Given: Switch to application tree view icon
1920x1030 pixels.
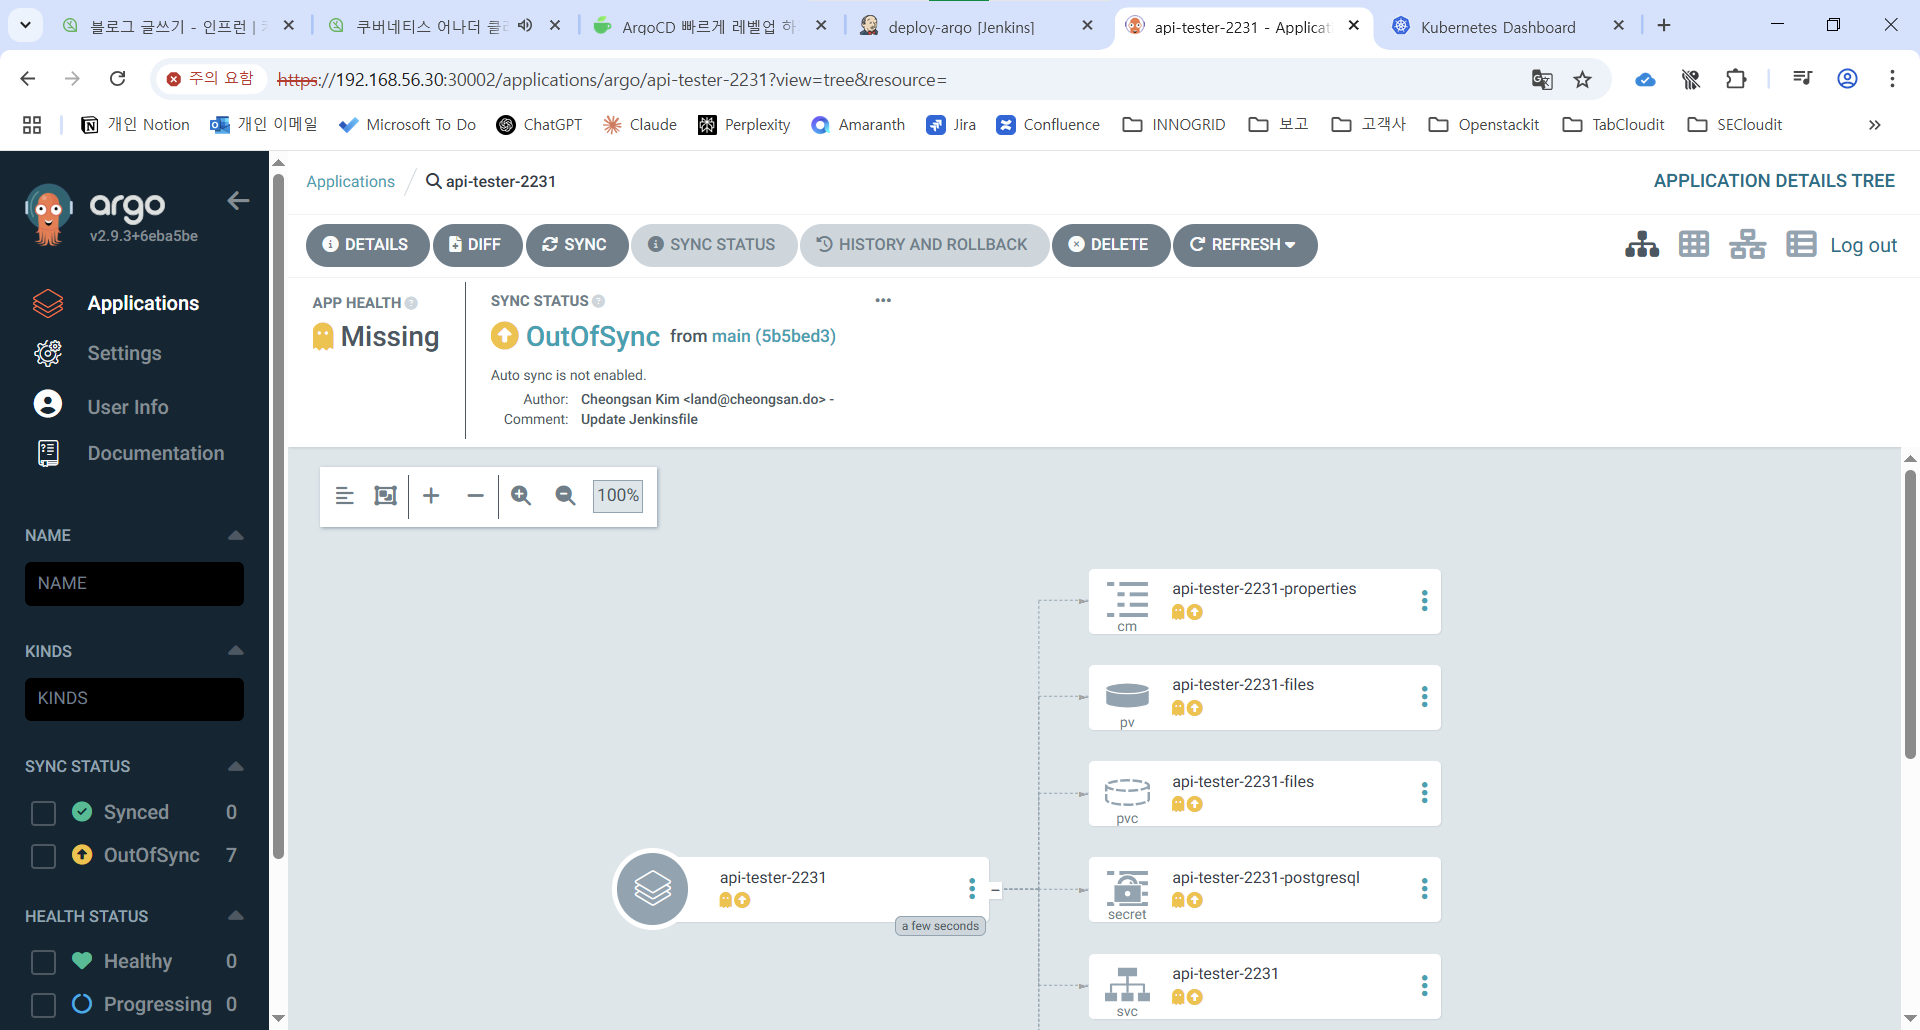Looking at the screenshot, I should 1642,244.
